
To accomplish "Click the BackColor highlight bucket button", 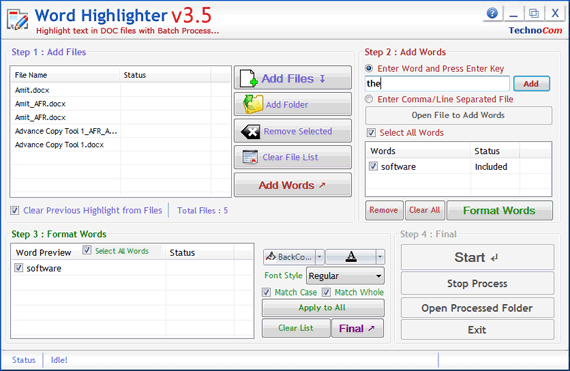I will tap(290, 257).
